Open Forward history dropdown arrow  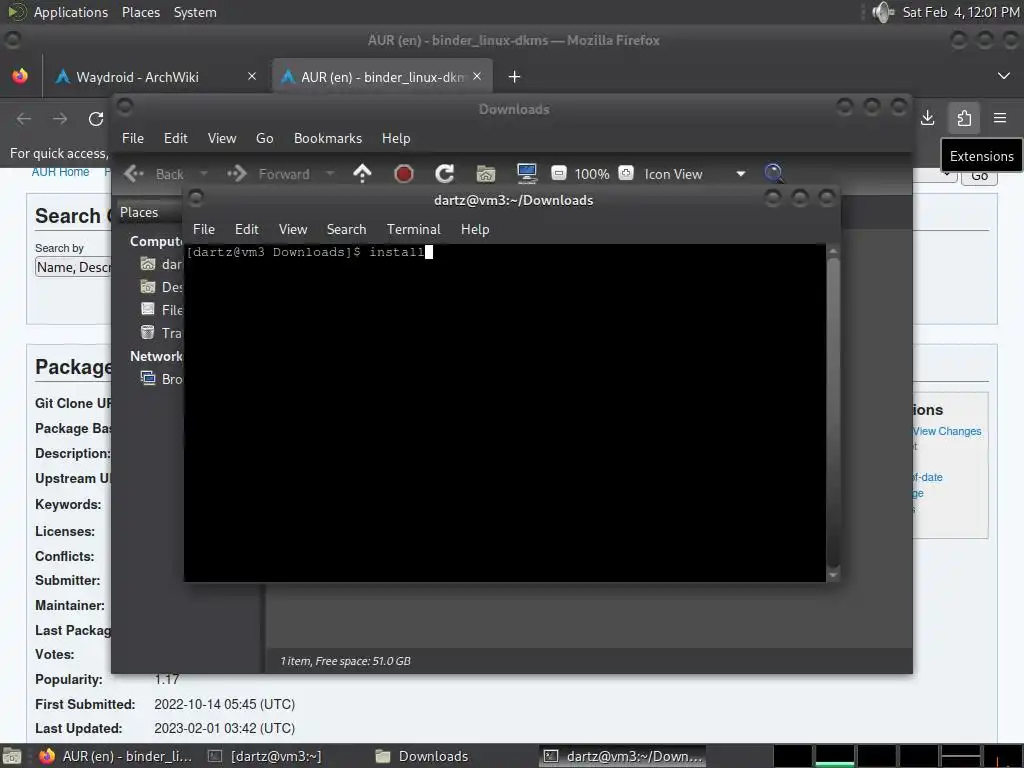click(x=330, y=174)
